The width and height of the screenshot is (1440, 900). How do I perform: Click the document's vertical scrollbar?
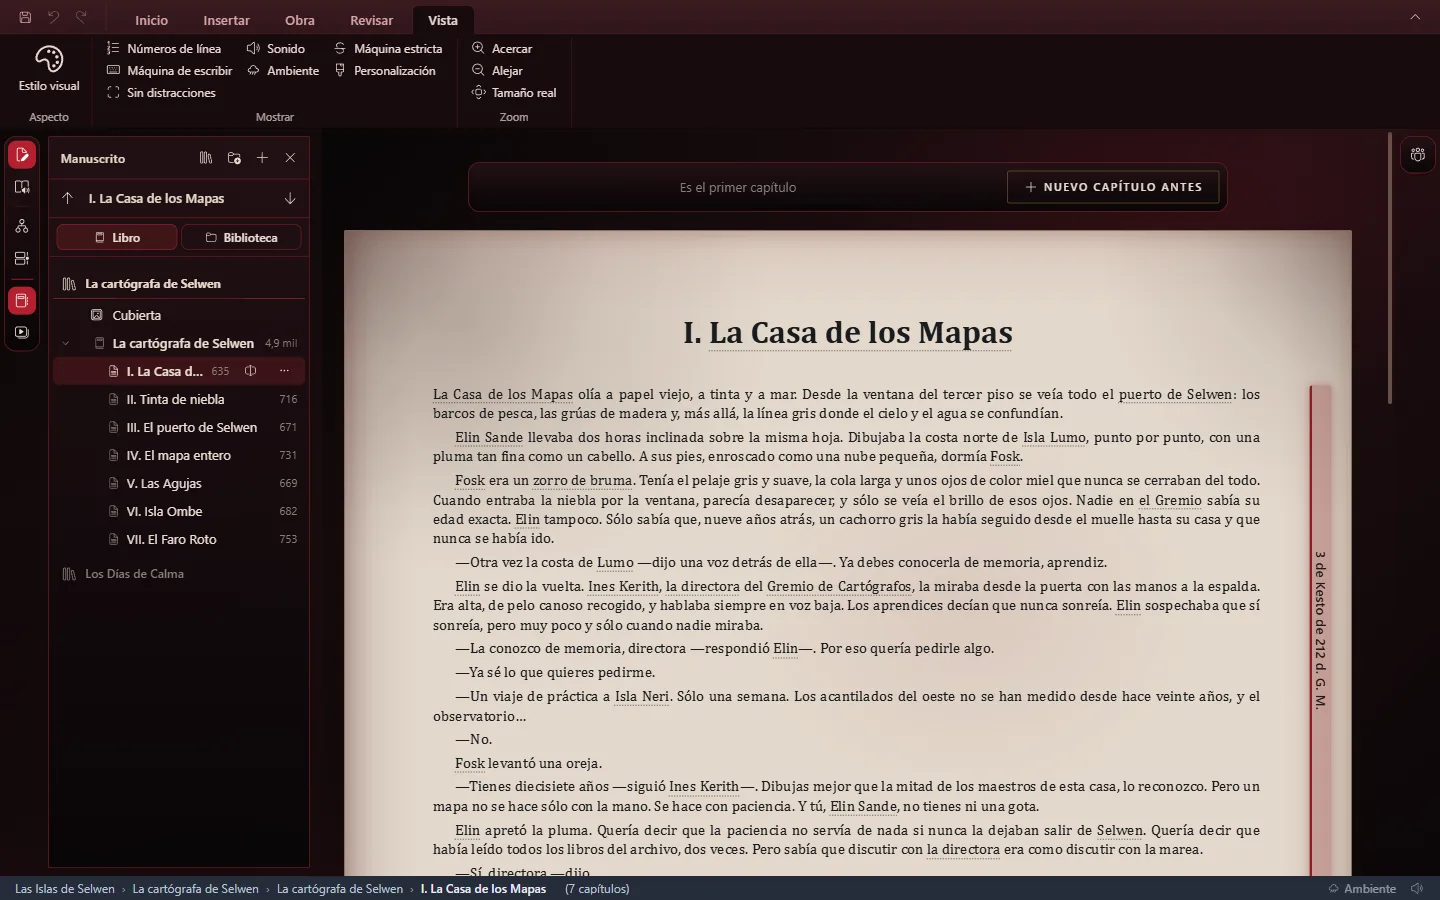click(1389, 270)
